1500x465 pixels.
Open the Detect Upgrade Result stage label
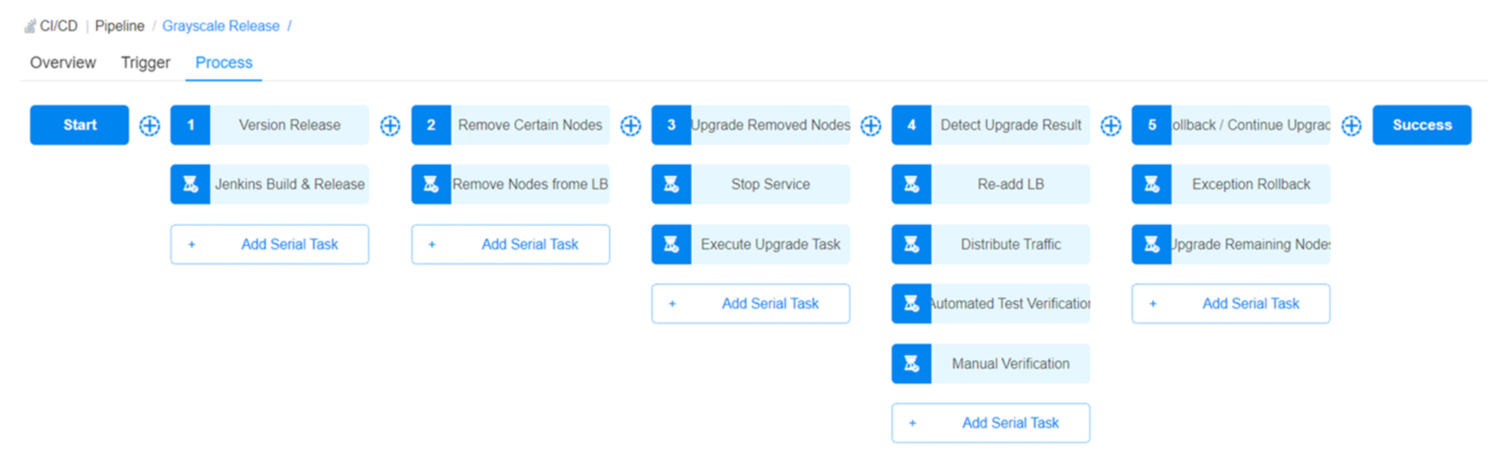coord(1011,125)
